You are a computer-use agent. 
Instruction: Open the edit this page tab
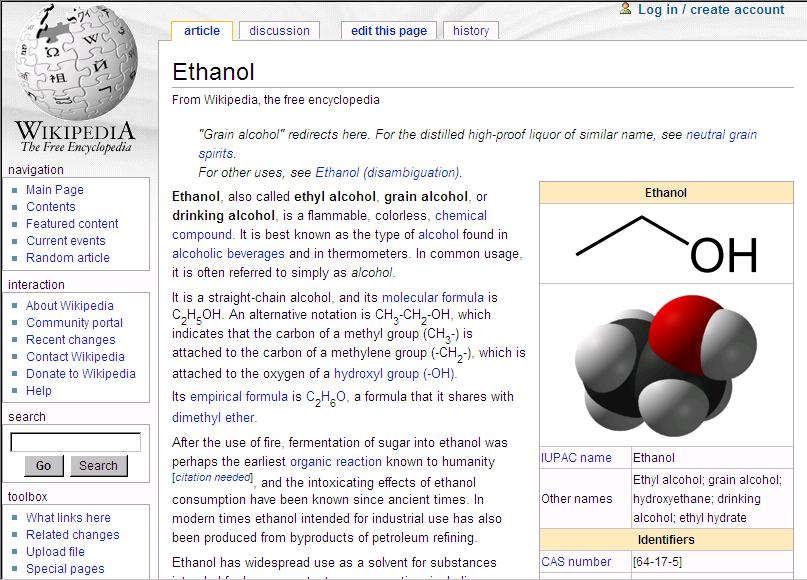point(389,31)
